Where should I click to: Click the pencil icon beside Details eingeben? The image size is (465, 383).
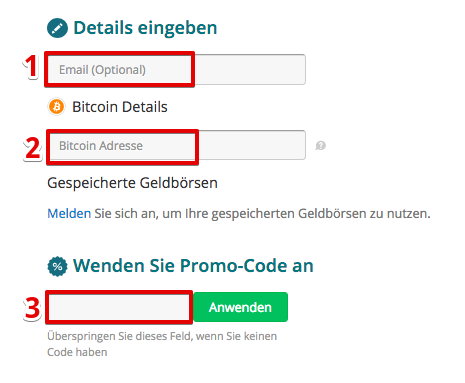[x=57, y=28]
